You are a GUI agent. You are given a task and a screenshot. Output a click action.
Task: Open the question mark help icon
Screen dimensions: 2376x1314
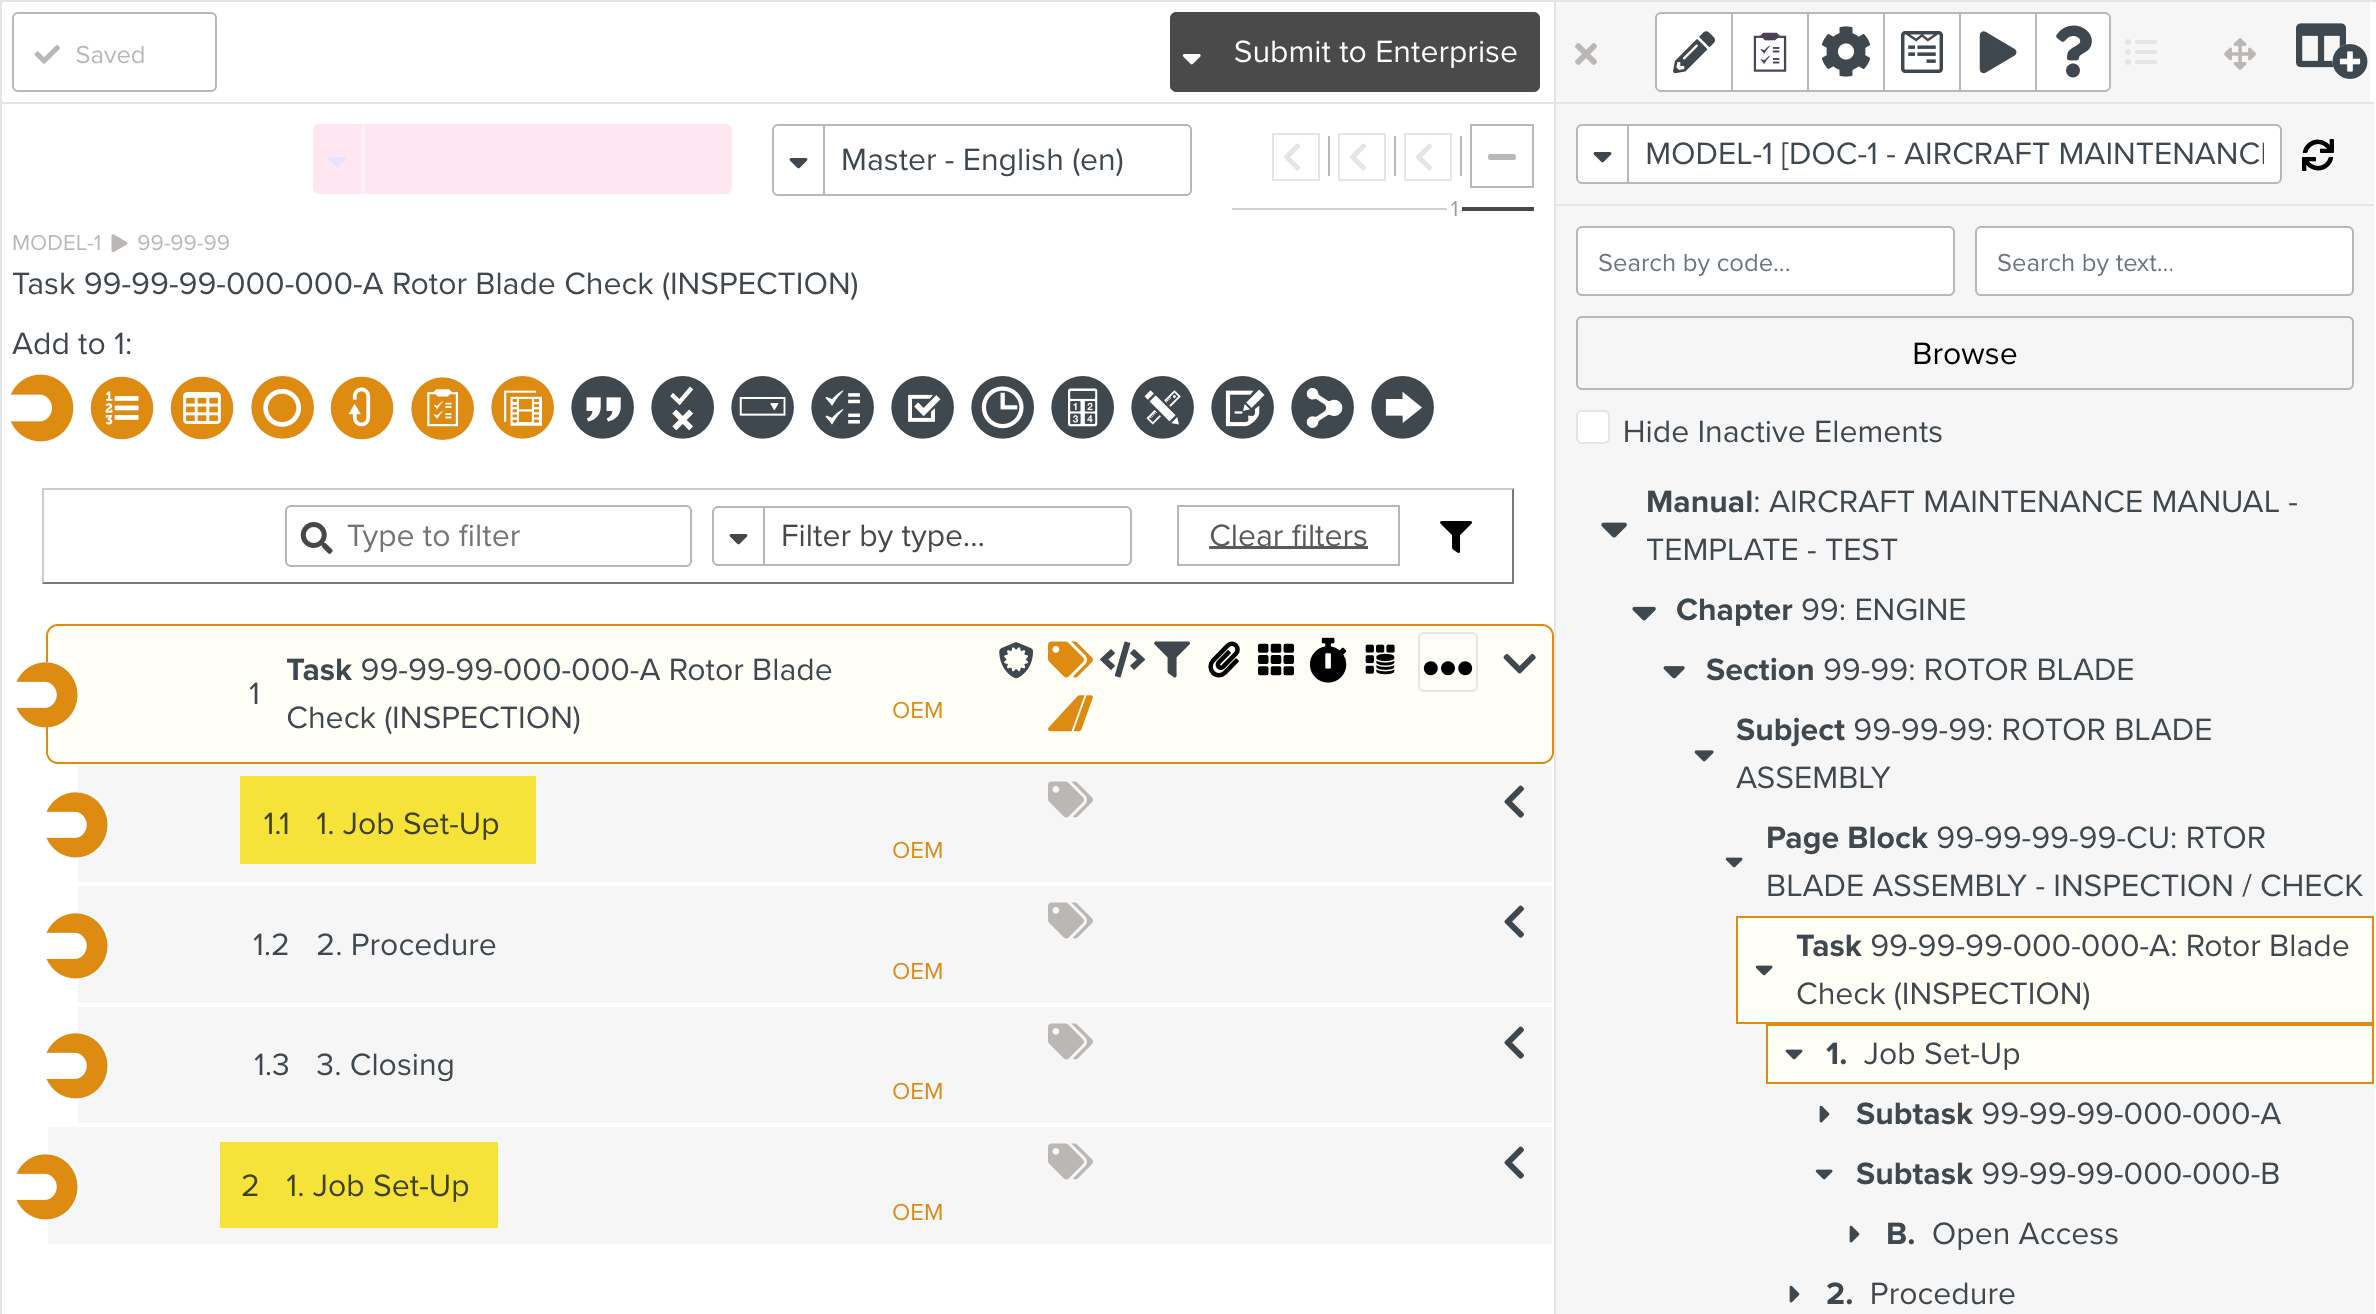[x=2073, y=52]
